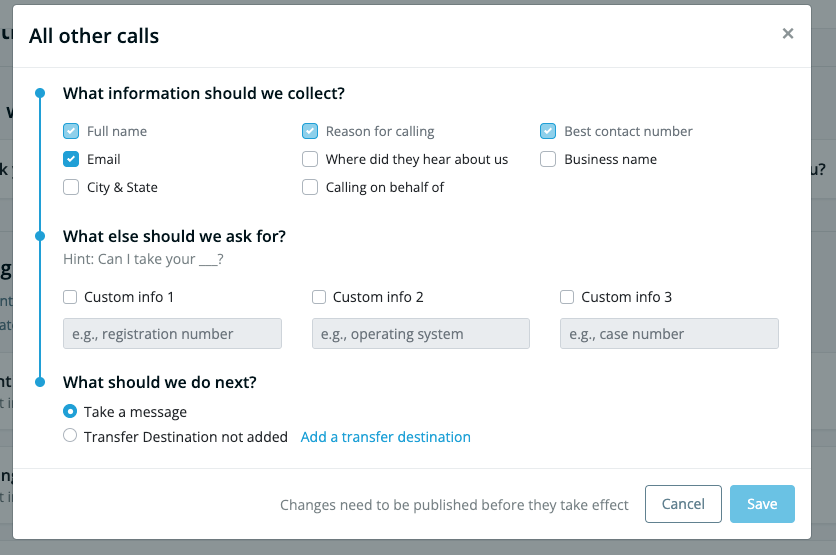The image size is (836, 555).
Task: Click the operating system input field
Action: pyautogui.click(x=421, y=334)
